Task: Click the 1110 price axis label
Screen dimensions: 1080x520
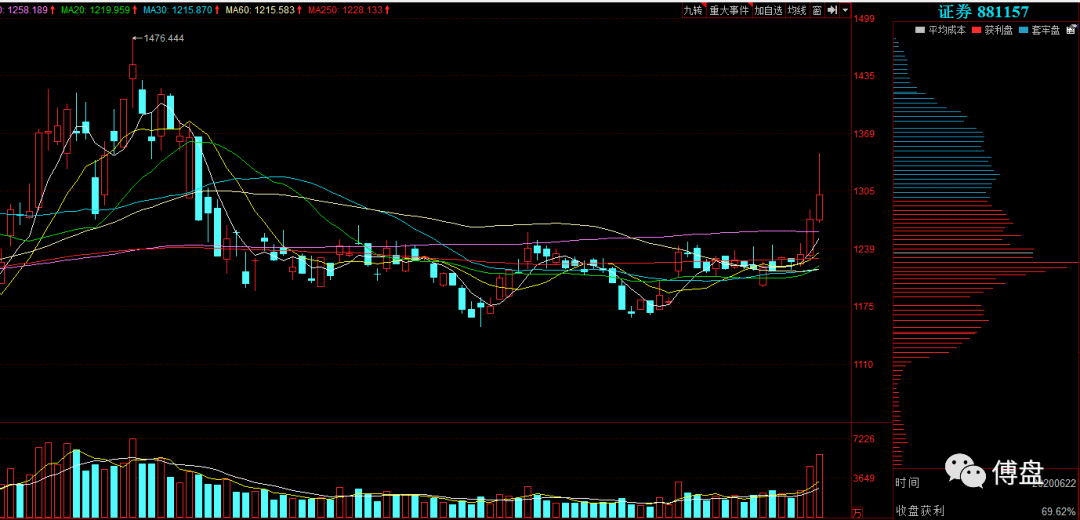Action: 864,364
